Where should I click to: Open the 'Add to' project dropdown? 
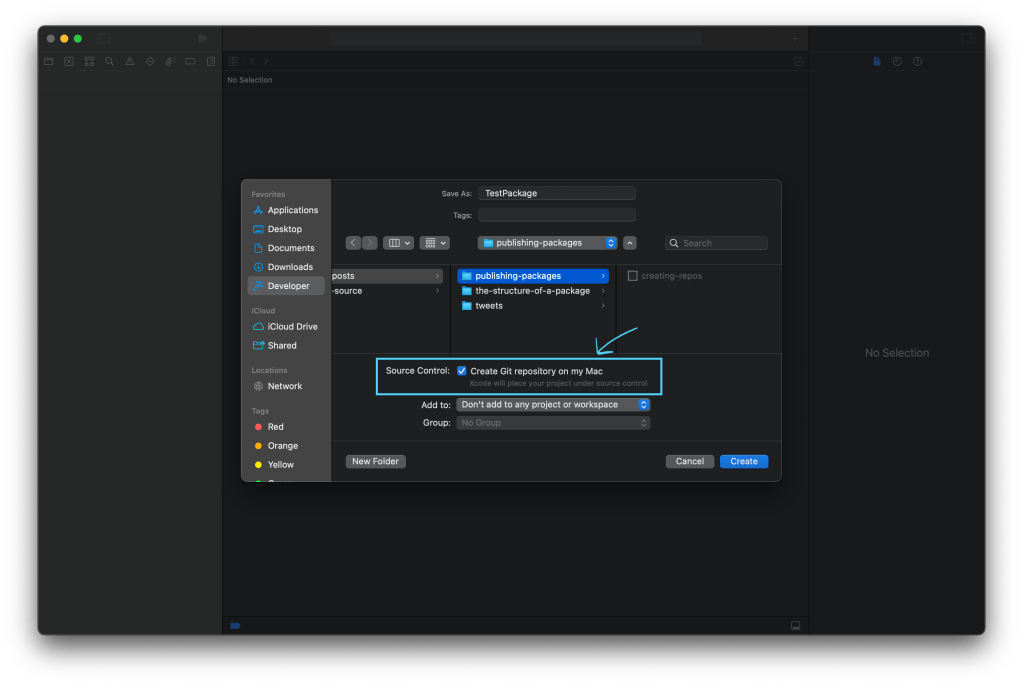tap(553, 405)
